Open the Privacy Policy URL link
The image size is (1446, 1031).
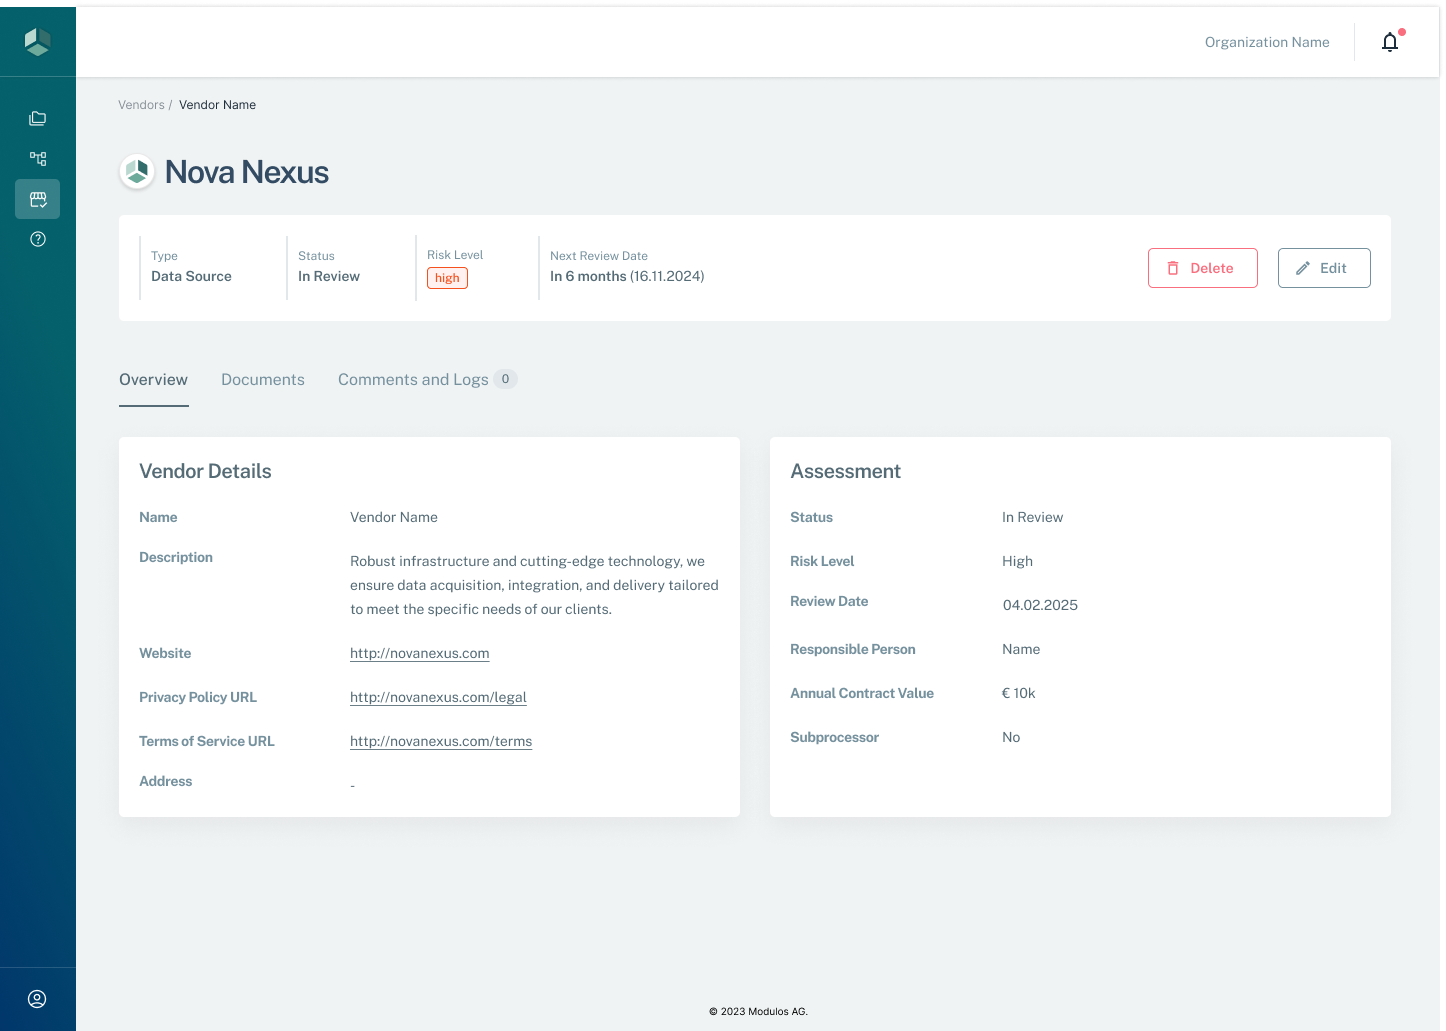click(438, 697)
